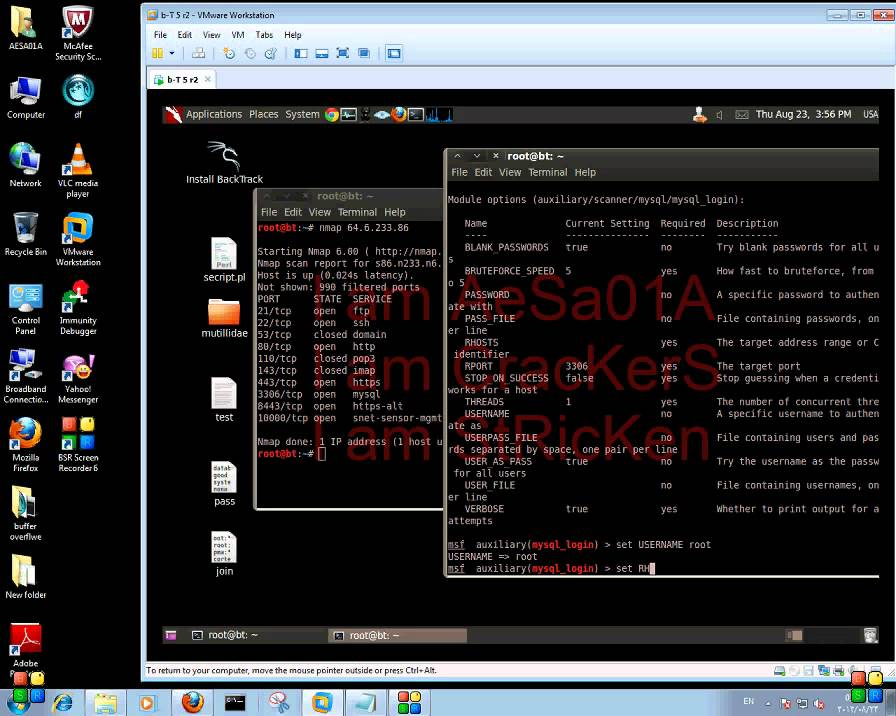Click the VMware pause/suspend toolbar icon

(158, 53)
